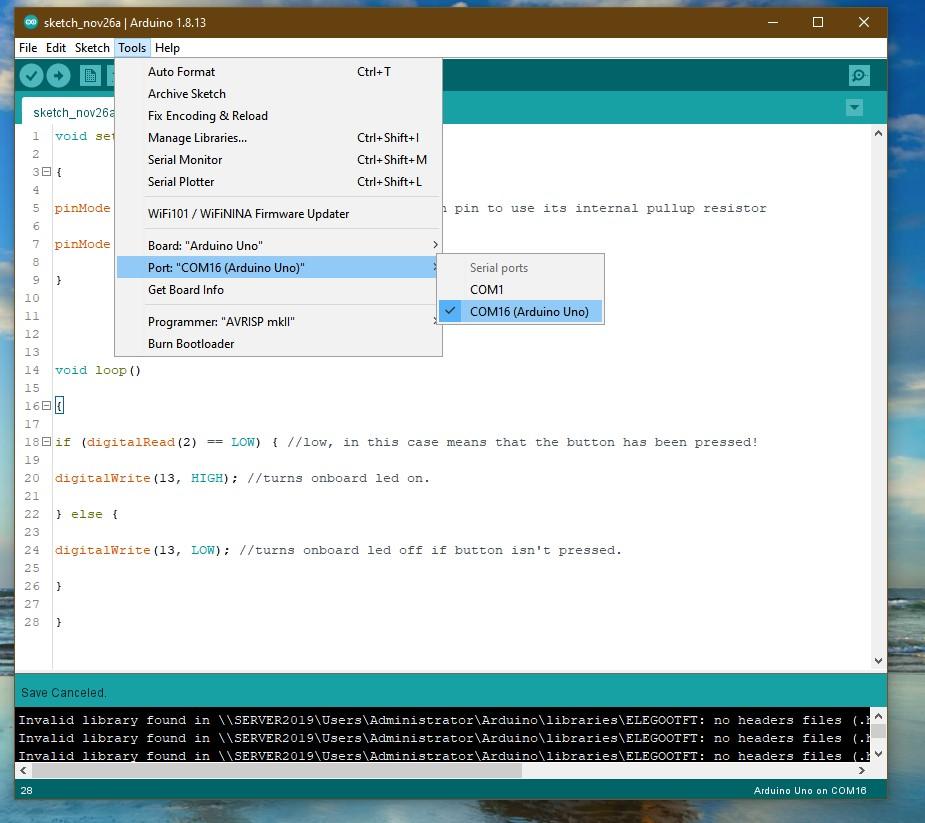Open Manage Libraries... entry

coord(278,138)
